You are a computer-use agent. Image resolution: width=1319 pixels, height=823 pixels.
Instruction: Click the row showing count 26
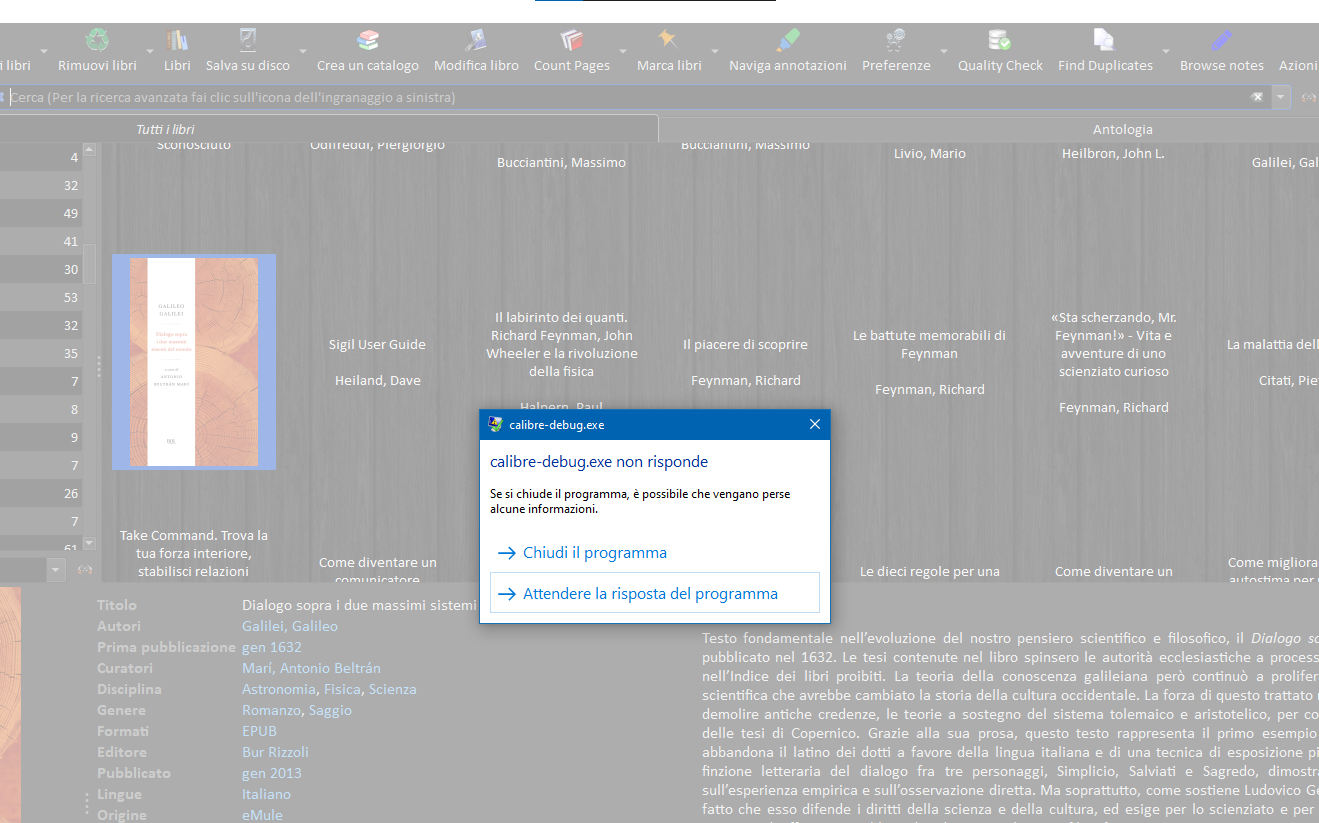41,493
